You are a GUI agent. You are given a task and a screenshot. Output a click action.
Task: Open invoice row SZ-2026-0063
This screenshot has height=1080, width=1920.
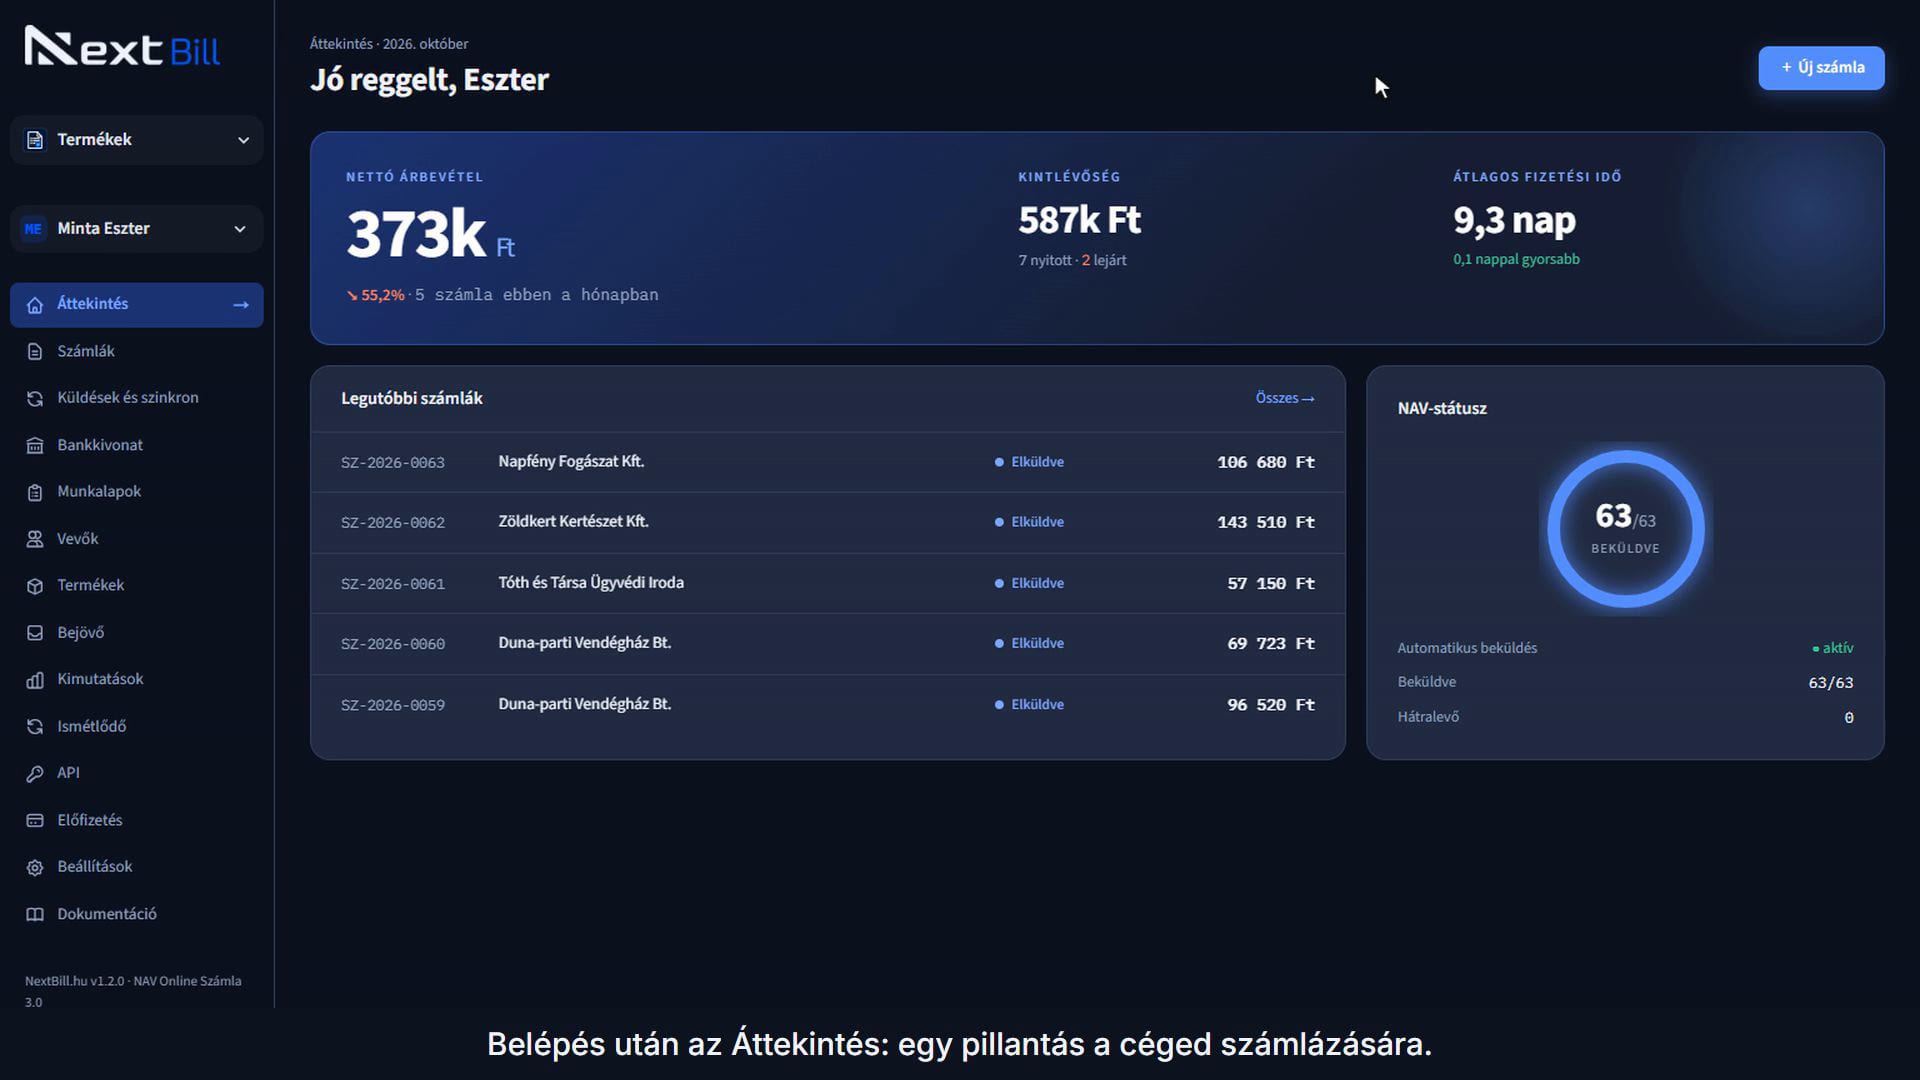(x=827, y=462)
